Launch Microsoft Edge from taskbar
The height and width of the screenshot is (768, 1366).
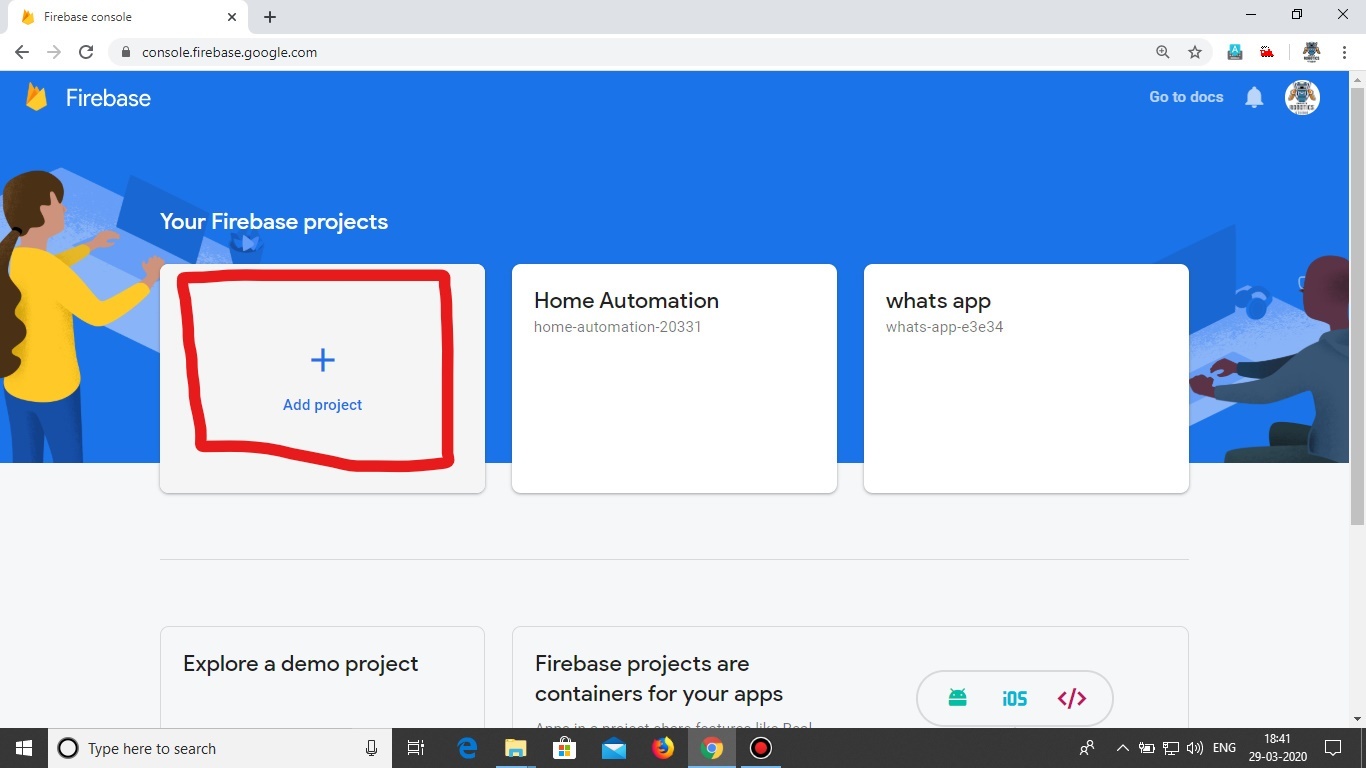pos(467,748)
